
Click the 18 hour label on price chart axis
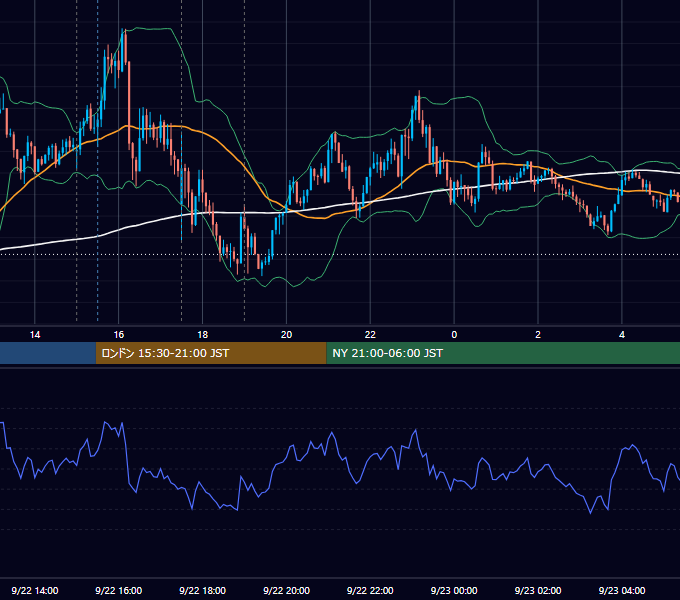(x=203, y=335)
